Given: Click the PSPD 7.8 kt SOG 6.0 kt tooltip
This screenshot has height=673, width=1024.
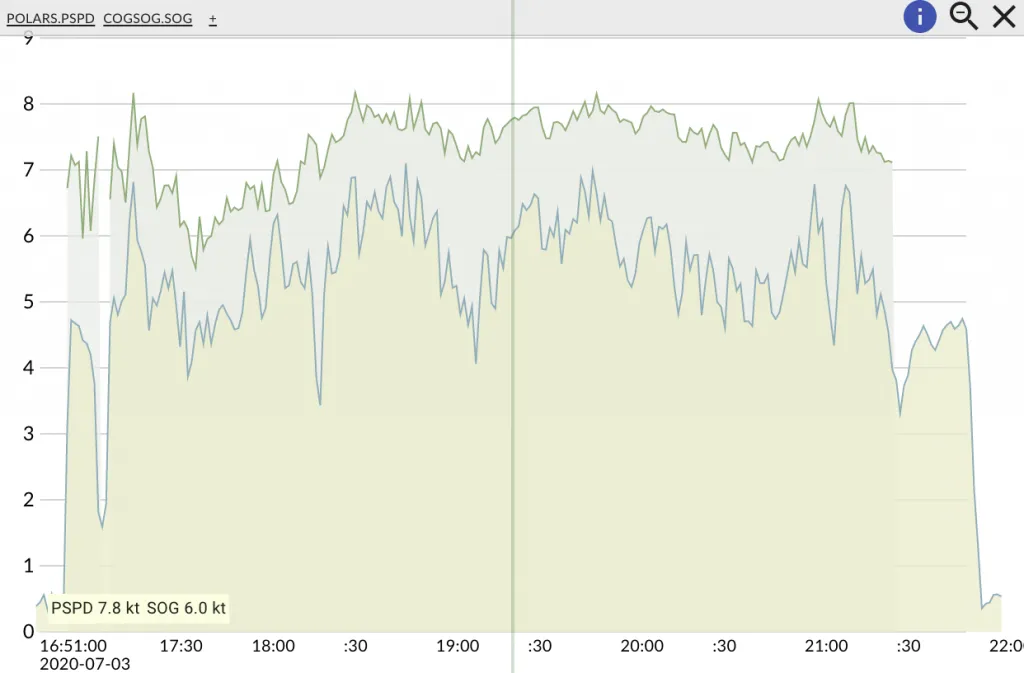Looking at the screenshot, I should [138, 607].
